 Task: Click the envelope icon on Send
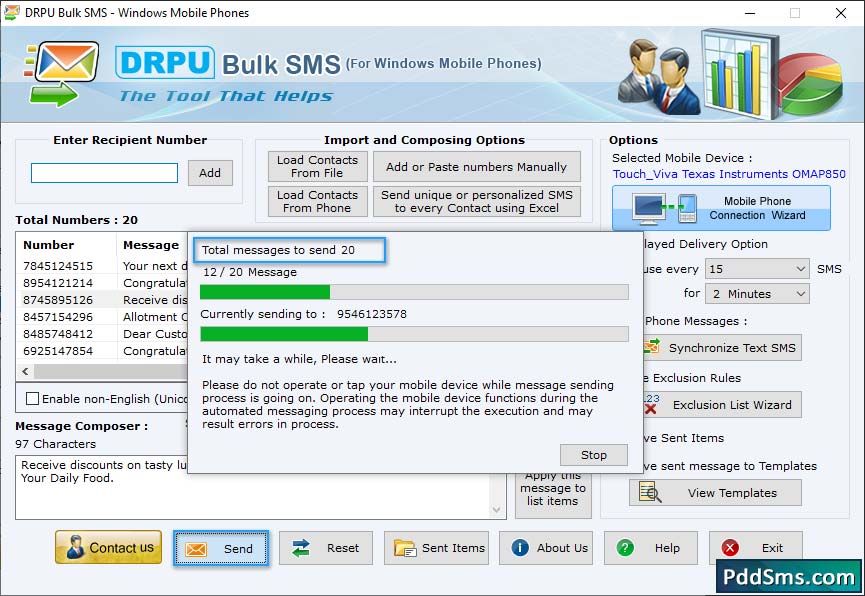click(196, 549)
